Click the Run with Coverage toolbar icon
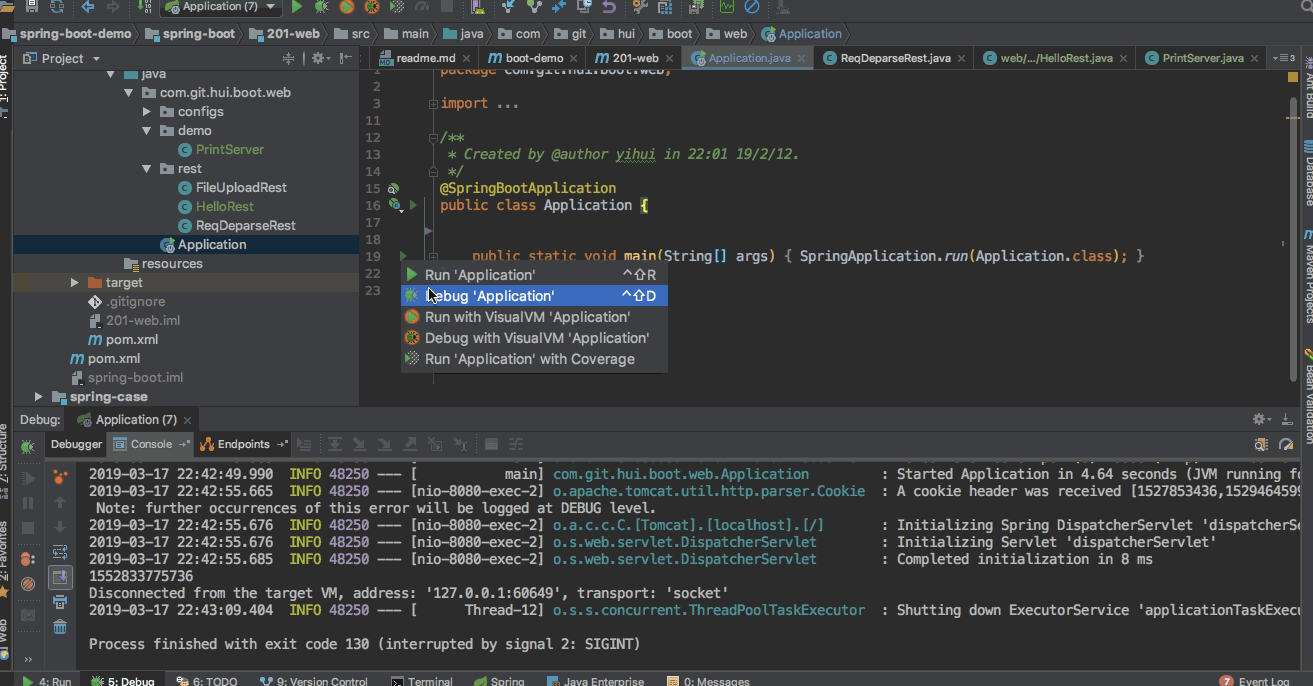This screenshot has height=686, width=1313. coord(396,7)
